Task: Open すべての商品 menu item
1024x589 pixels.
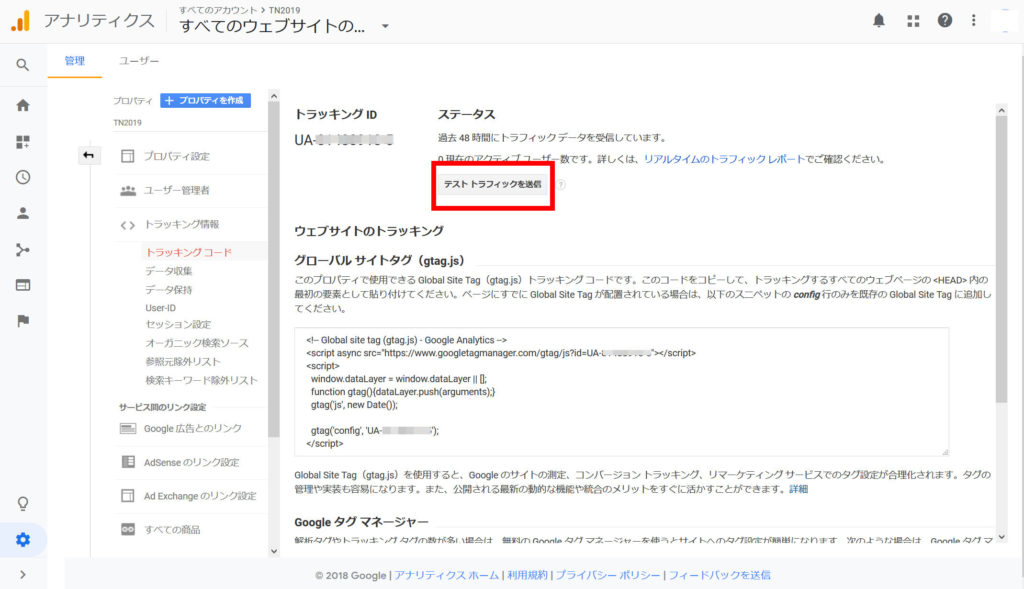Action: click(172, 530)
